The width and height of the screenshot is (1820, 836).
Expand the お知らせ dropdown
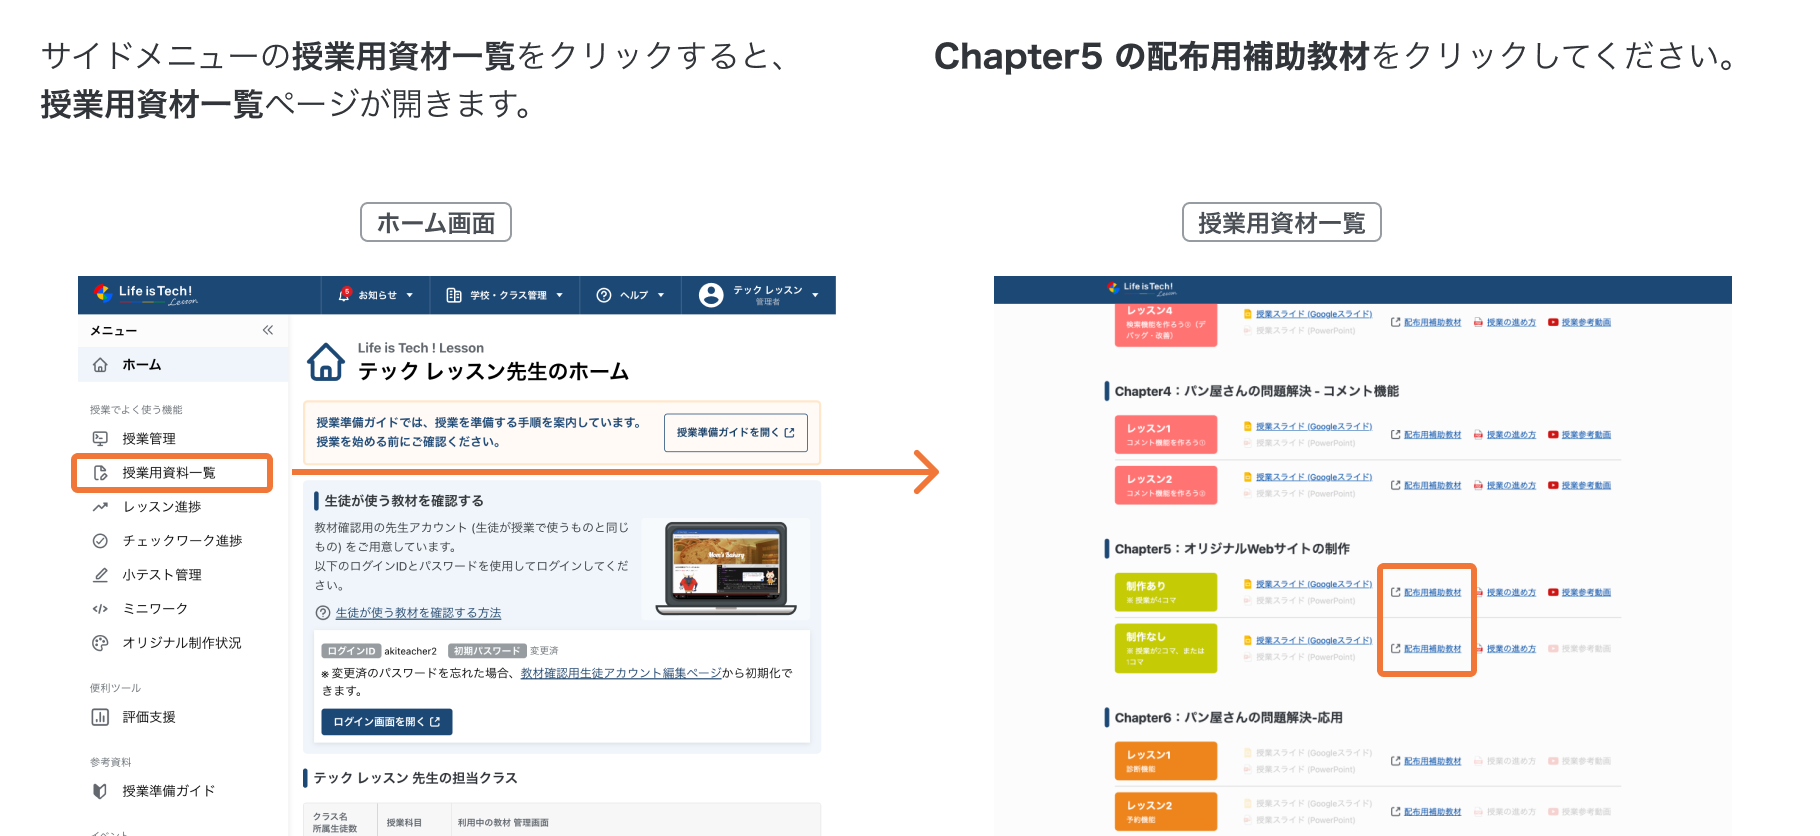coord(377,295)
